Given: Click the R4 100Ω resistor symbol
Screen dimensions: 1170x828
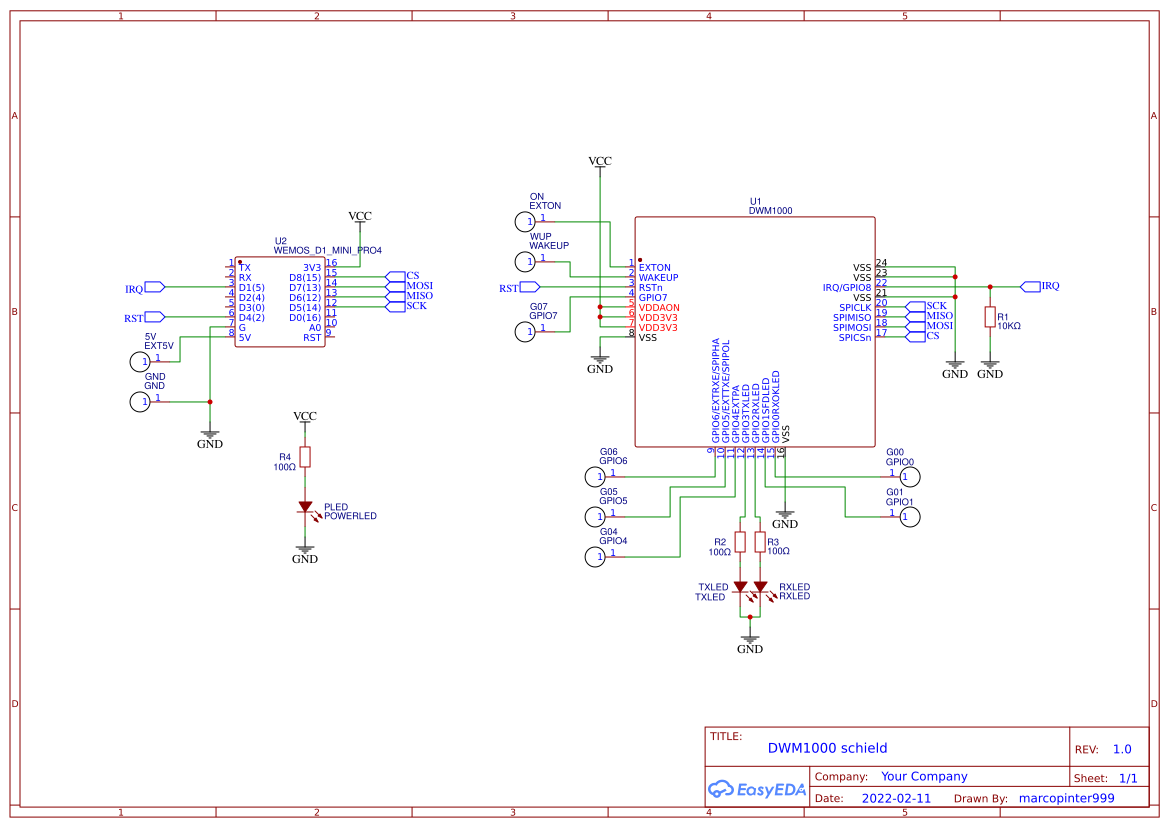Looking at the screenshot, I should 306,455.
